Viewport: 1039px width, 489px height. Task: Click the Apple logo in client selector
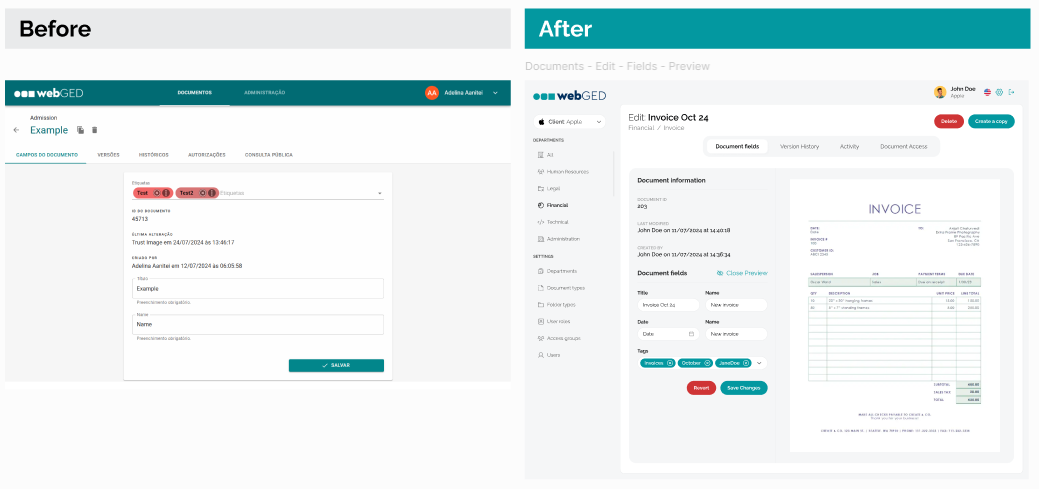click(x=541, y=122)
